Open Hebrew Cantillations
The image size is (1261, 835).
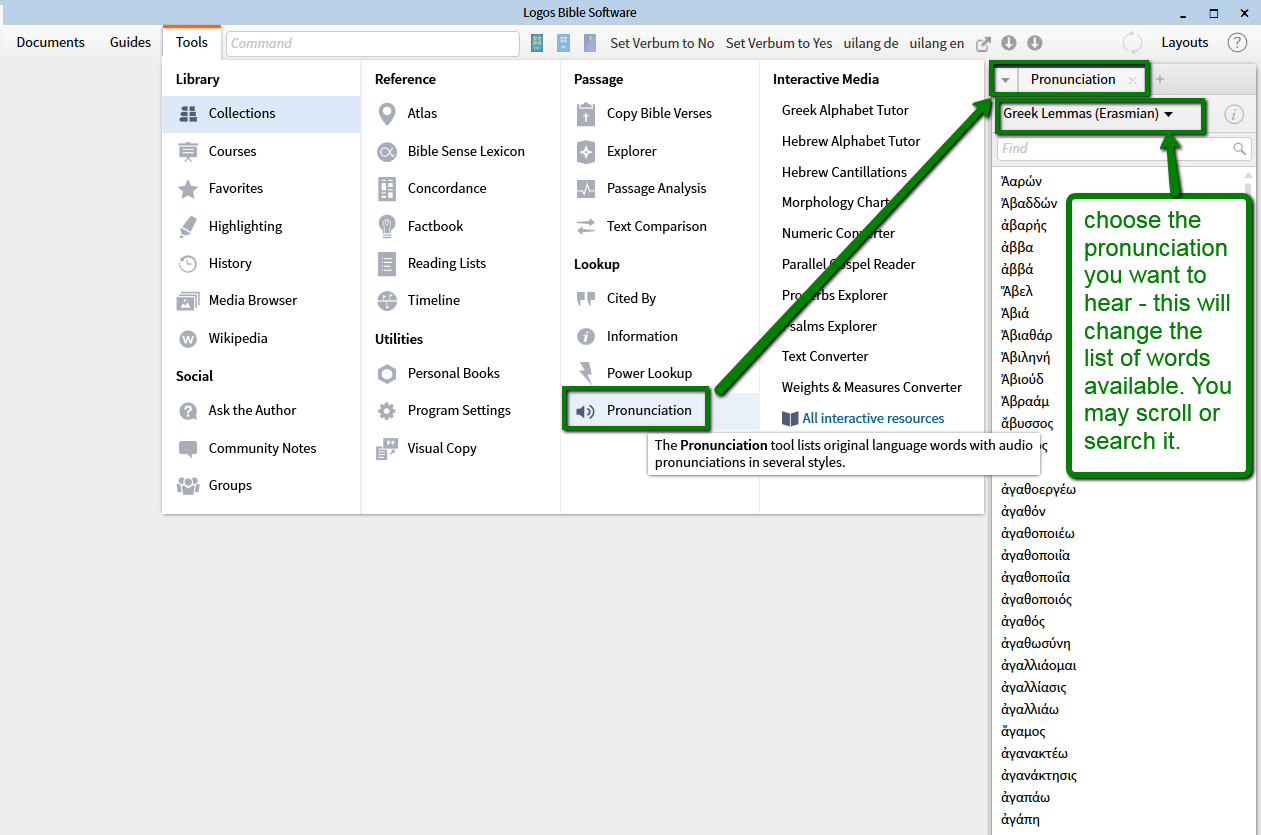(844, 172)
